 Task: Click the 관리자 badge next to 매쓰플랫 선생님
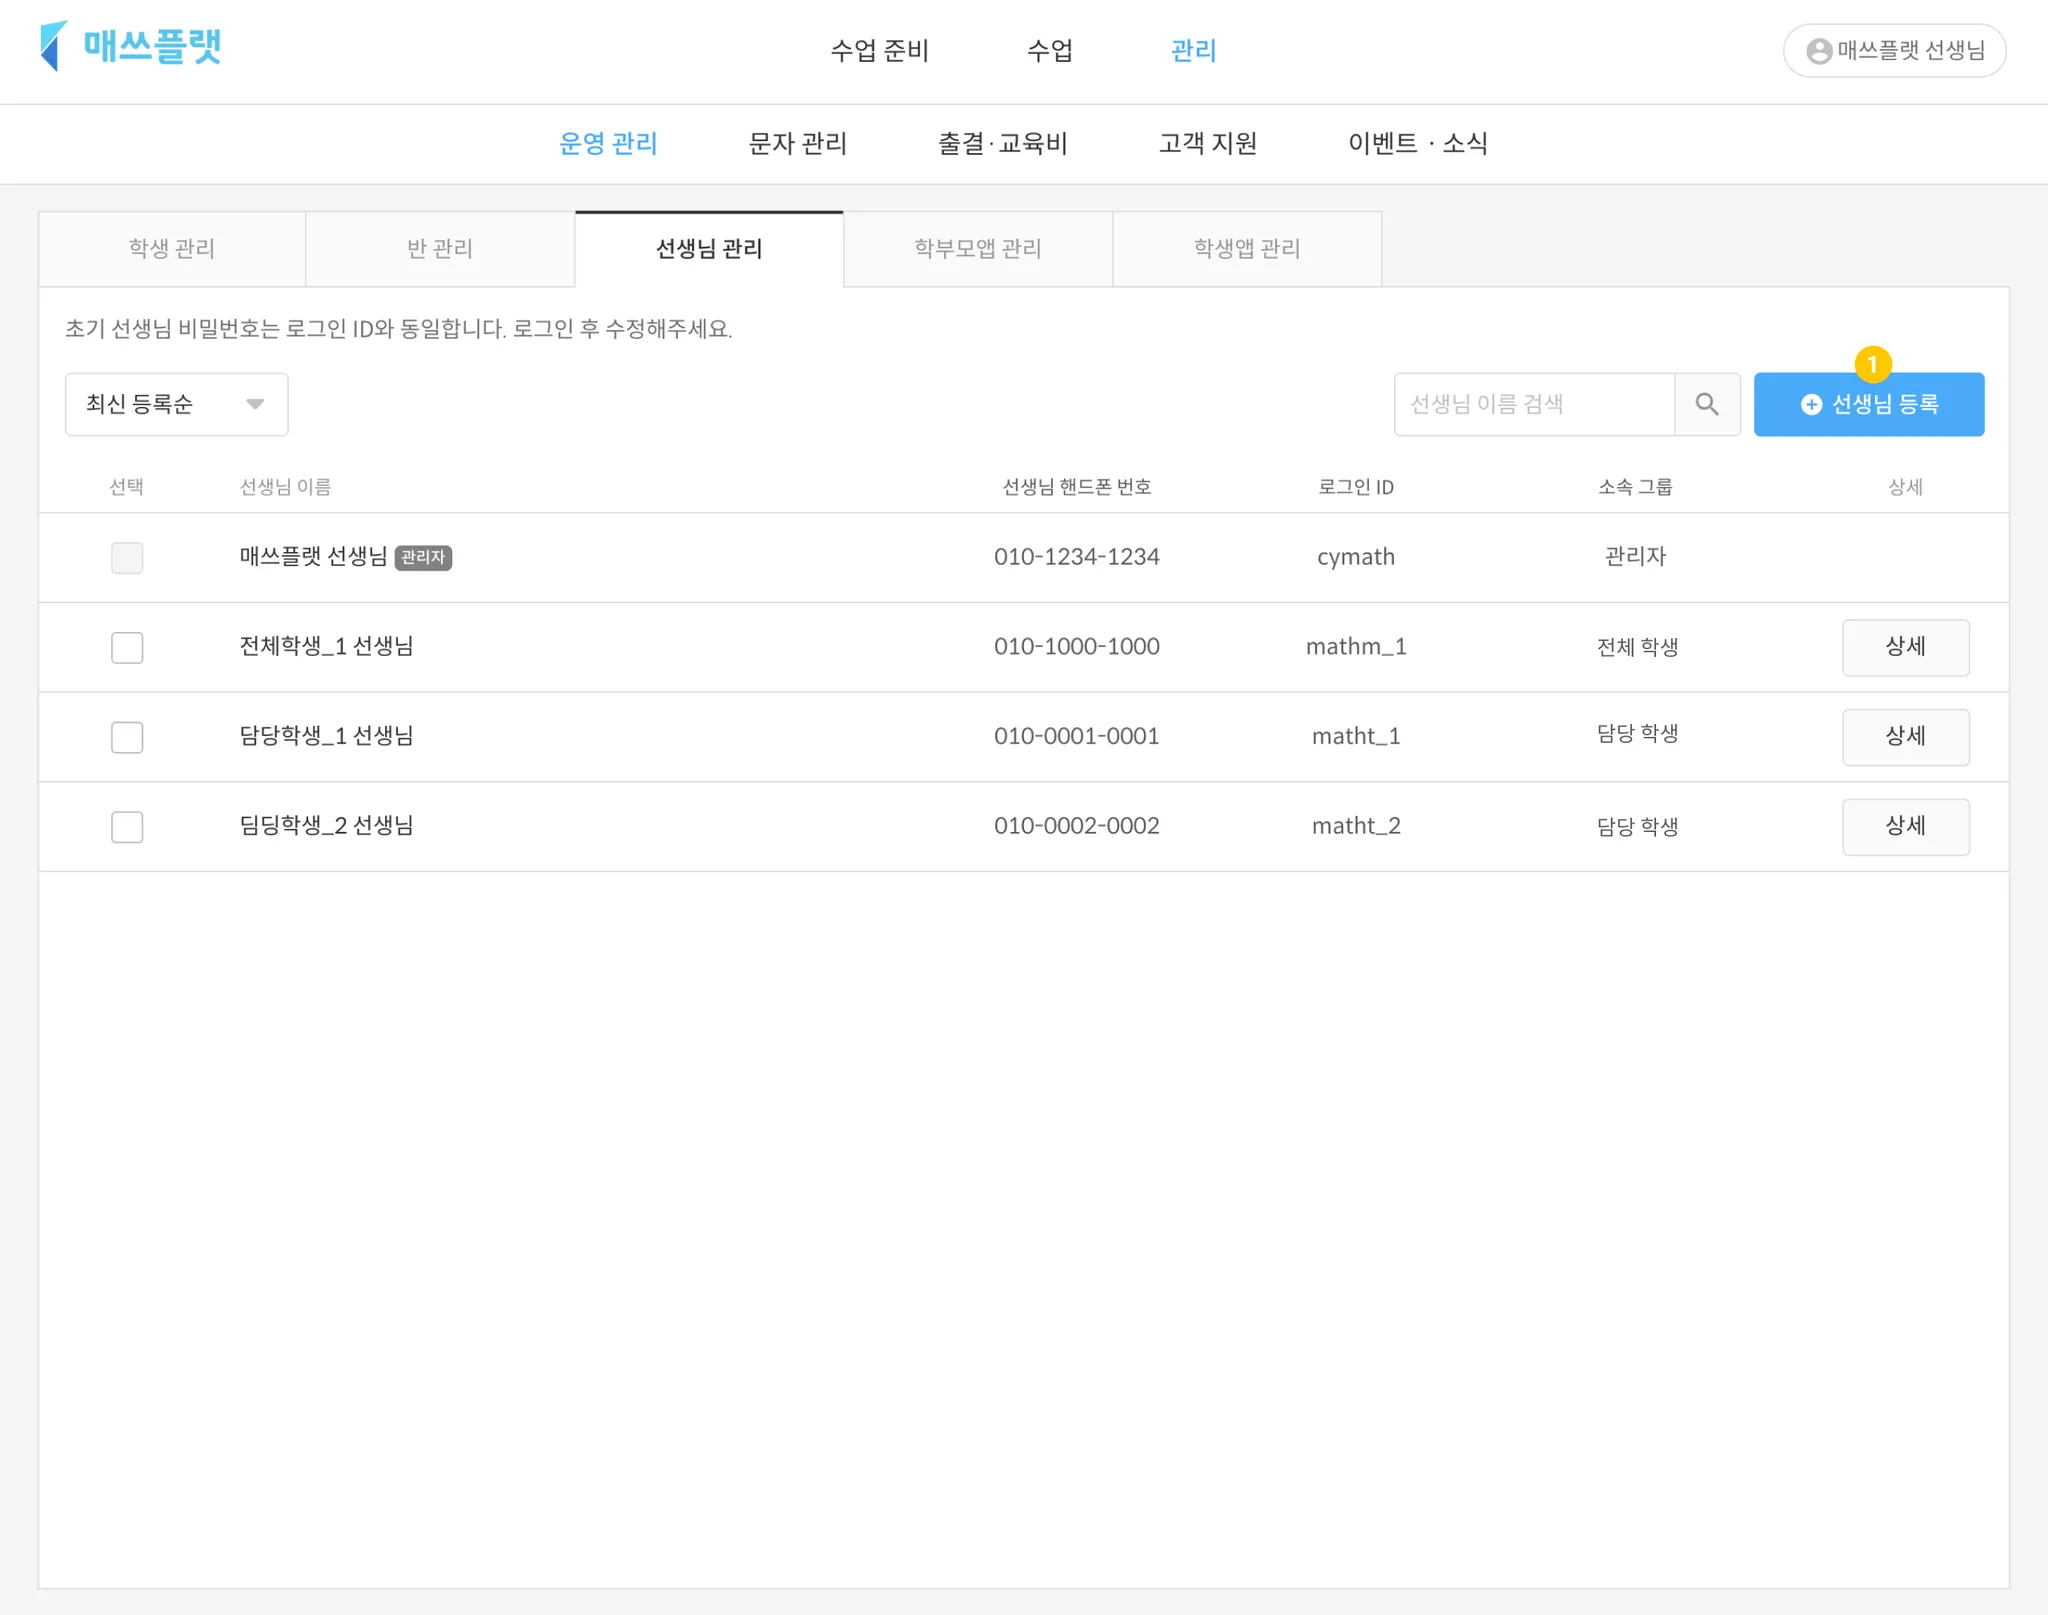423,557
